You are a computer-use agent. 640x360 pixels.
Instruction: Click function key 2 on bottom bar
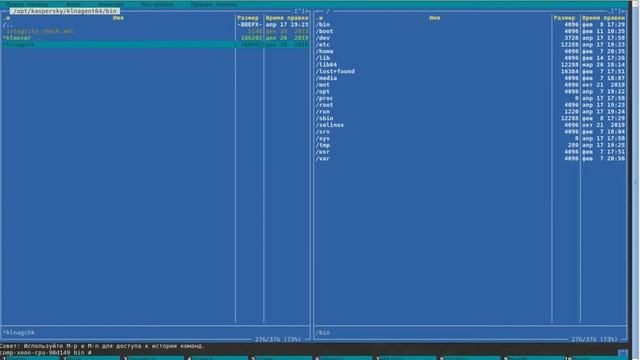pos(94,358)
